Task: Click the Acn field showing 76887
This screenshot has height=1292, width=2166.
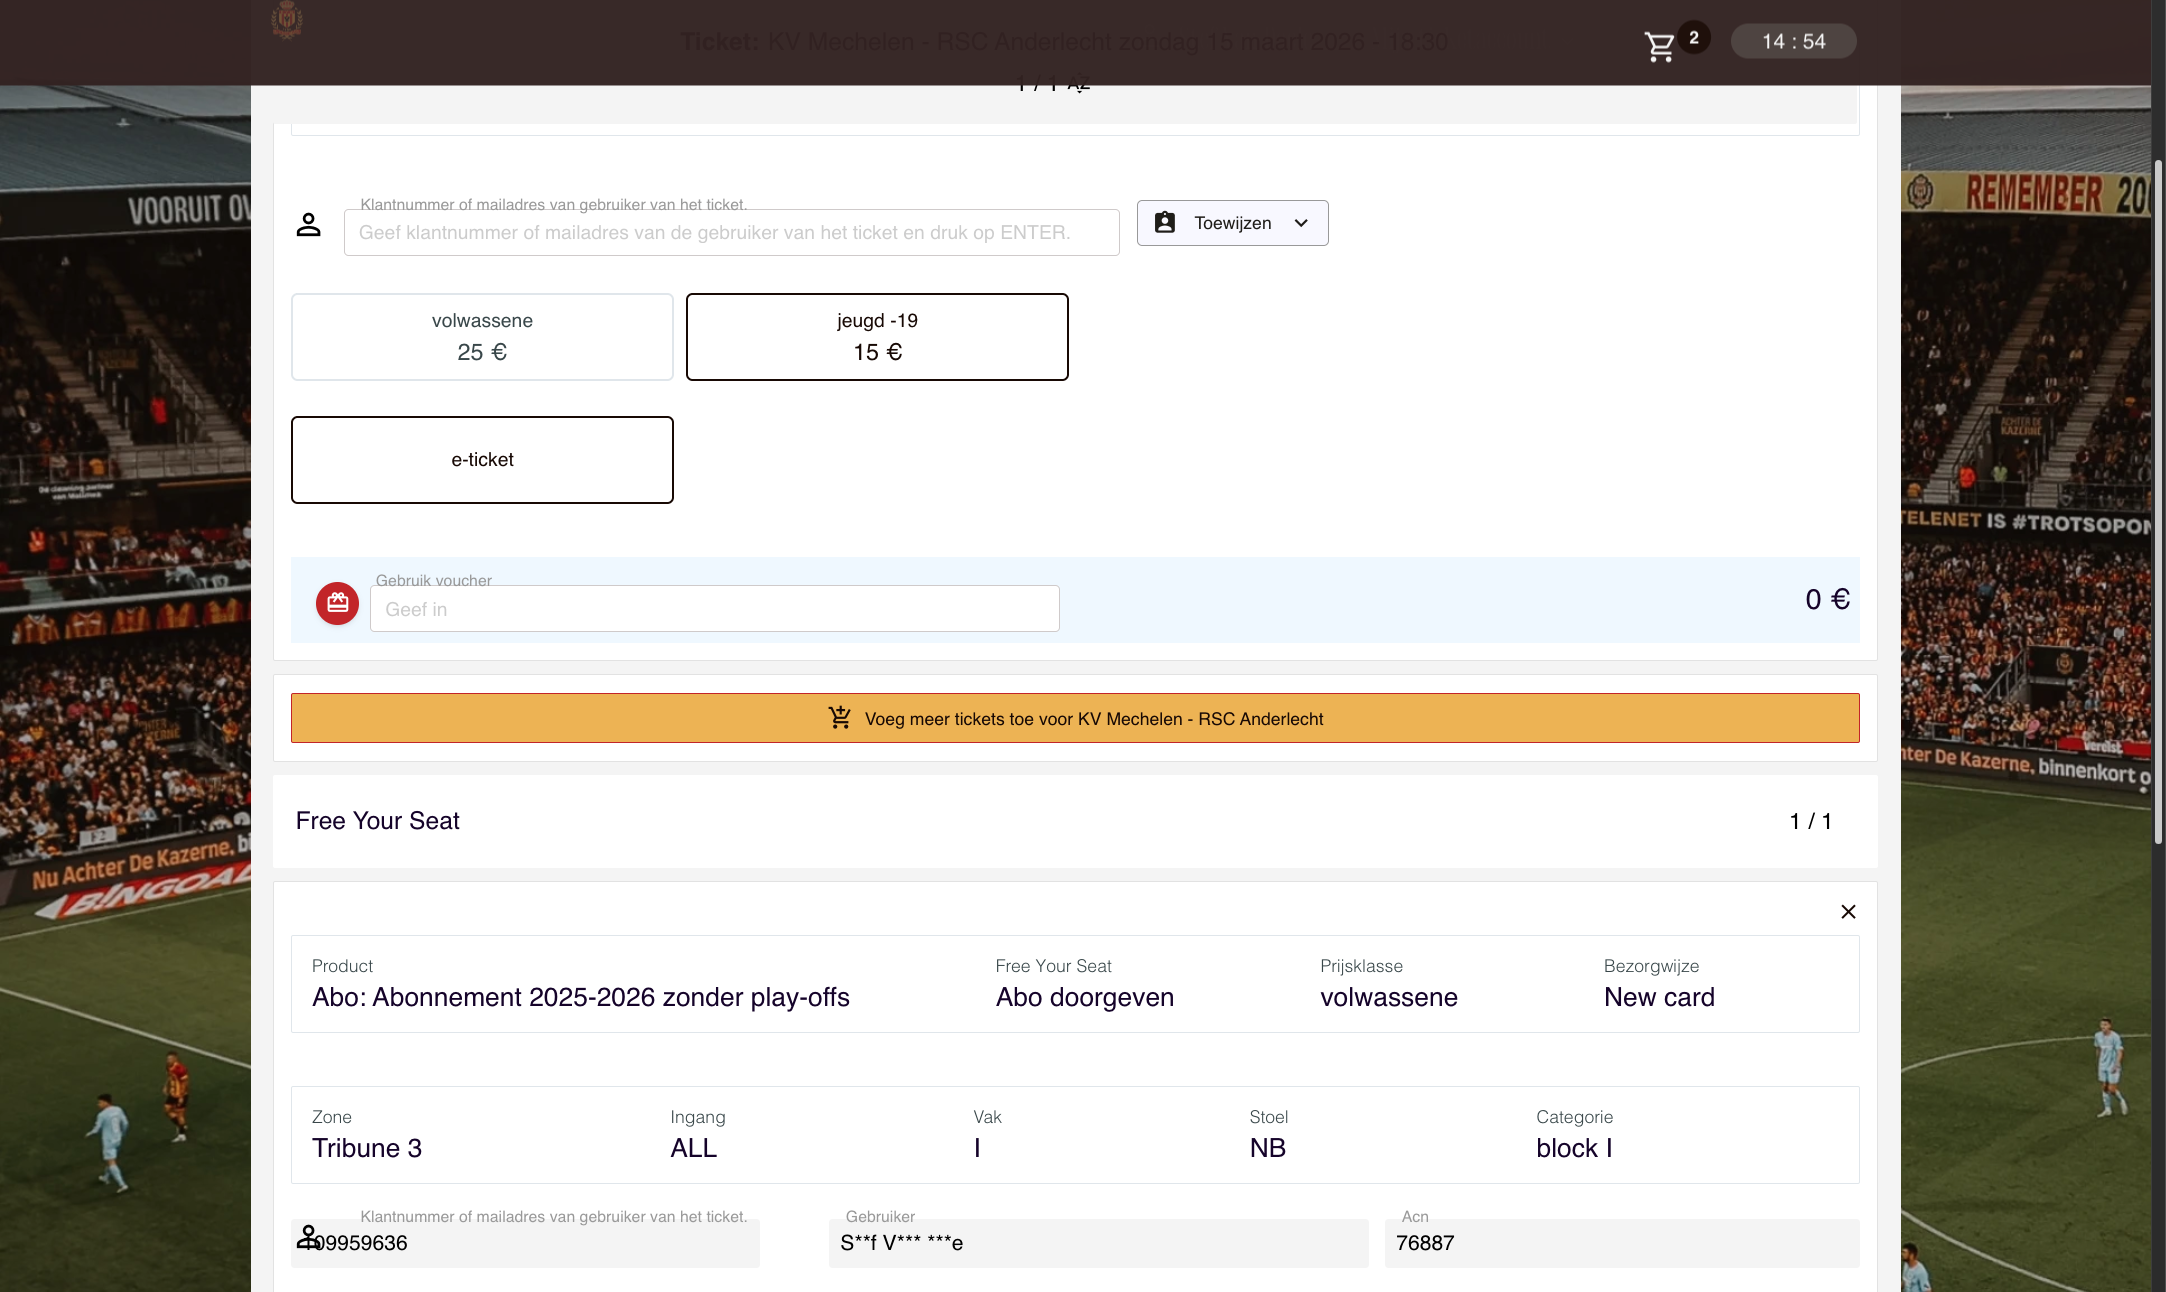Action: (x=1622, y=1243)
